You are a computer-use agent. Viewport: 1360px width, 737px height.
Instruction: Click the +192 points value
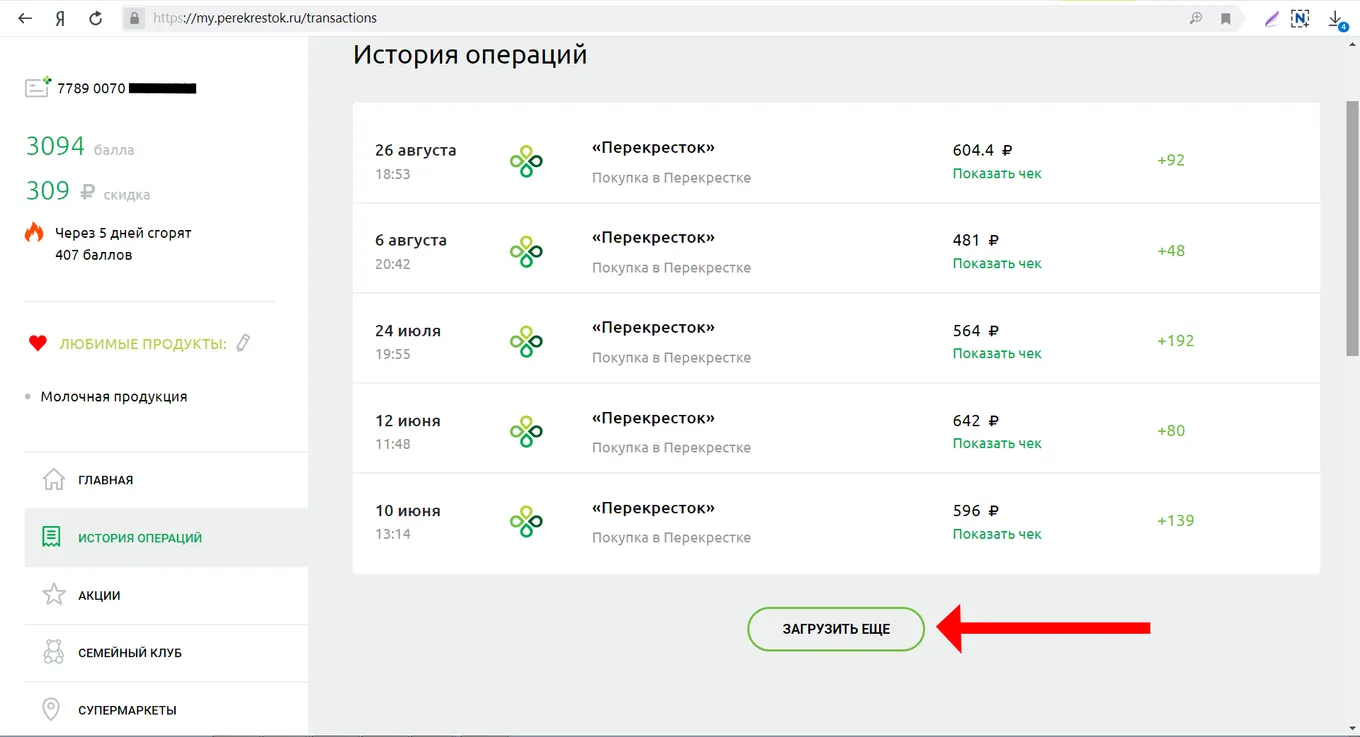1176,340
